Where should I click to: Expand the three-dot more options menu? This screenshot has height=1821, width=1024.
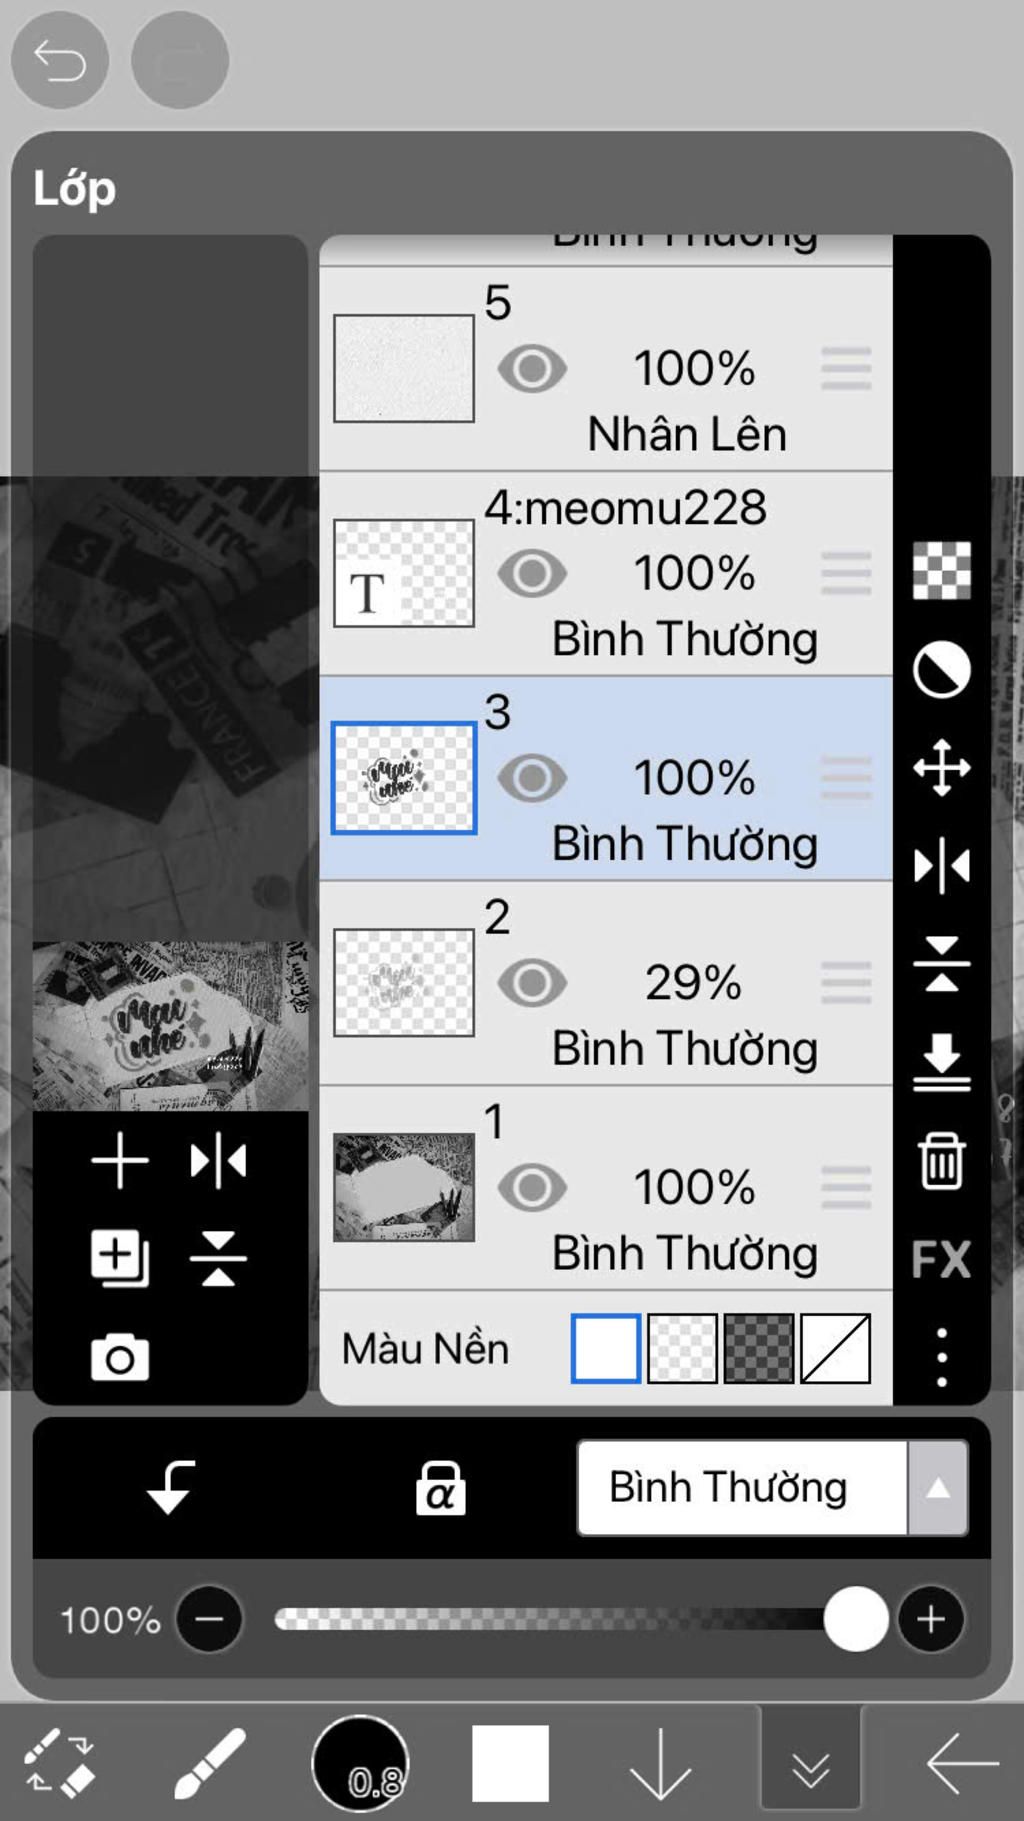(x=941, y=1357)
